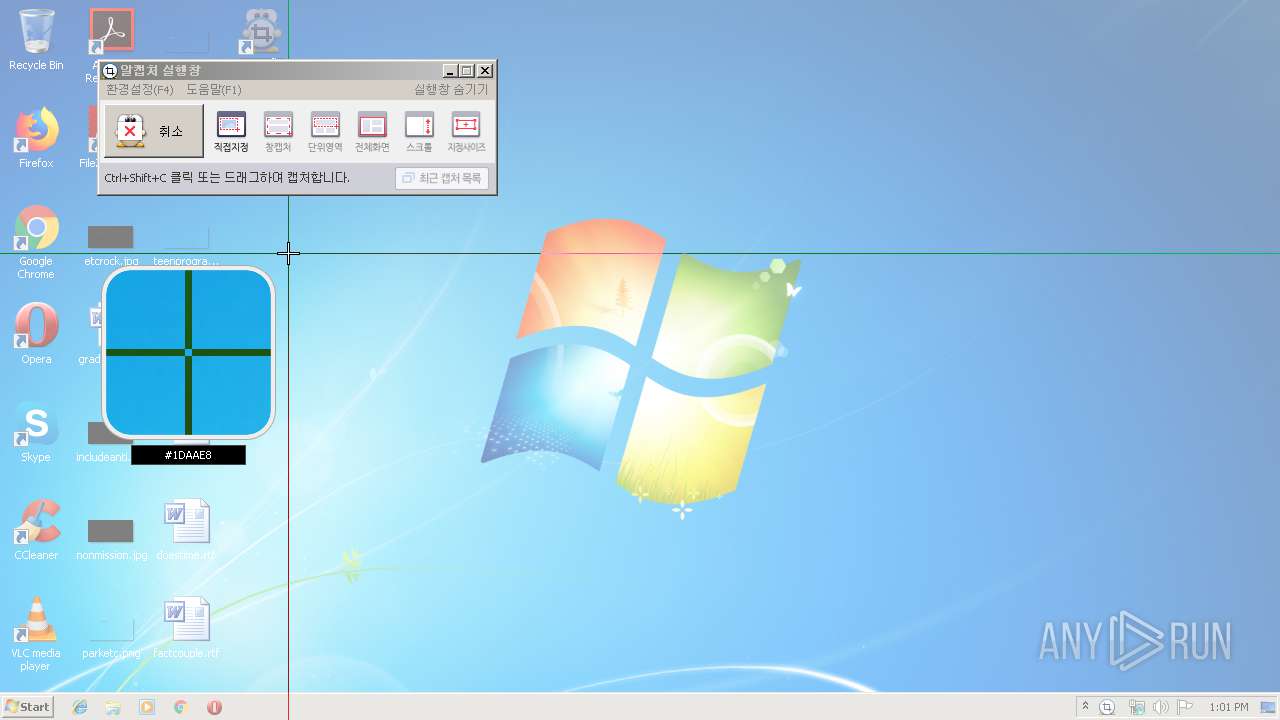Select the 스크롤 scroll capture icon

point(419,132)
